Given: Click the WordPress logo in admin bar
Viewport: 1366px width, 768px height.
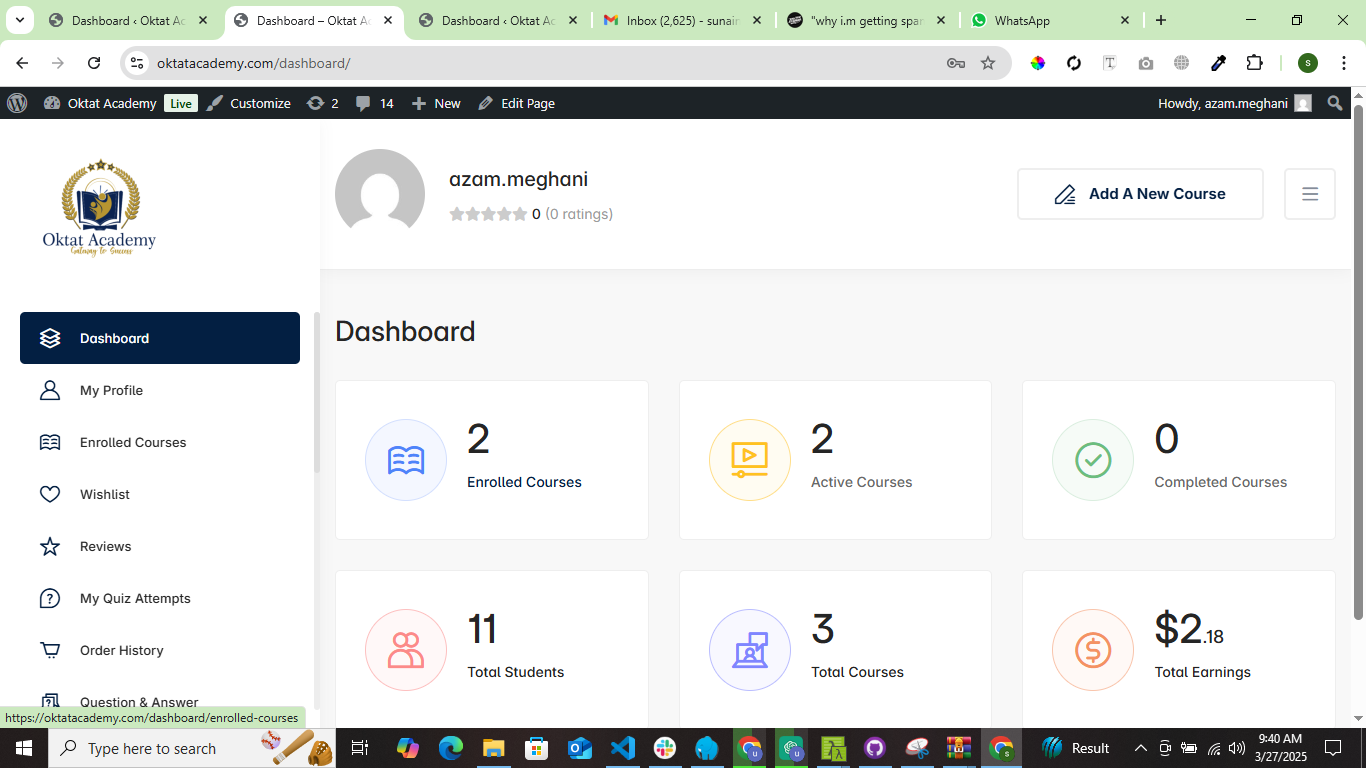Looking at the screenshot, I should click(17, 103).
